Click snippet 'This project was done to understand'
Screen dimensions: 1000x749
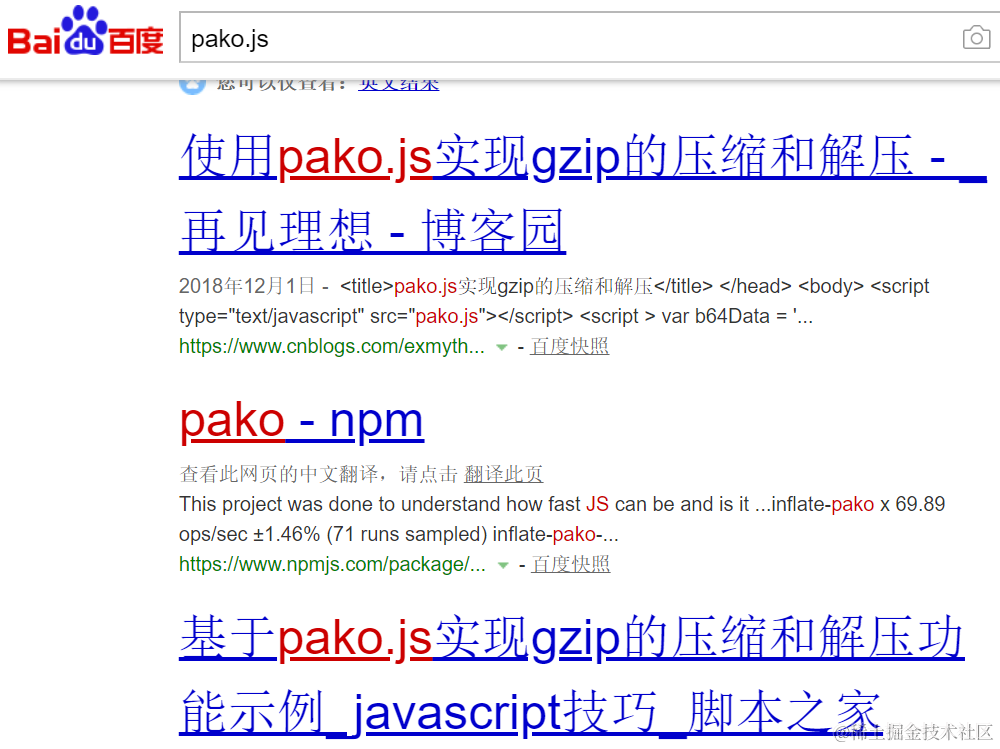click(561, 519)
